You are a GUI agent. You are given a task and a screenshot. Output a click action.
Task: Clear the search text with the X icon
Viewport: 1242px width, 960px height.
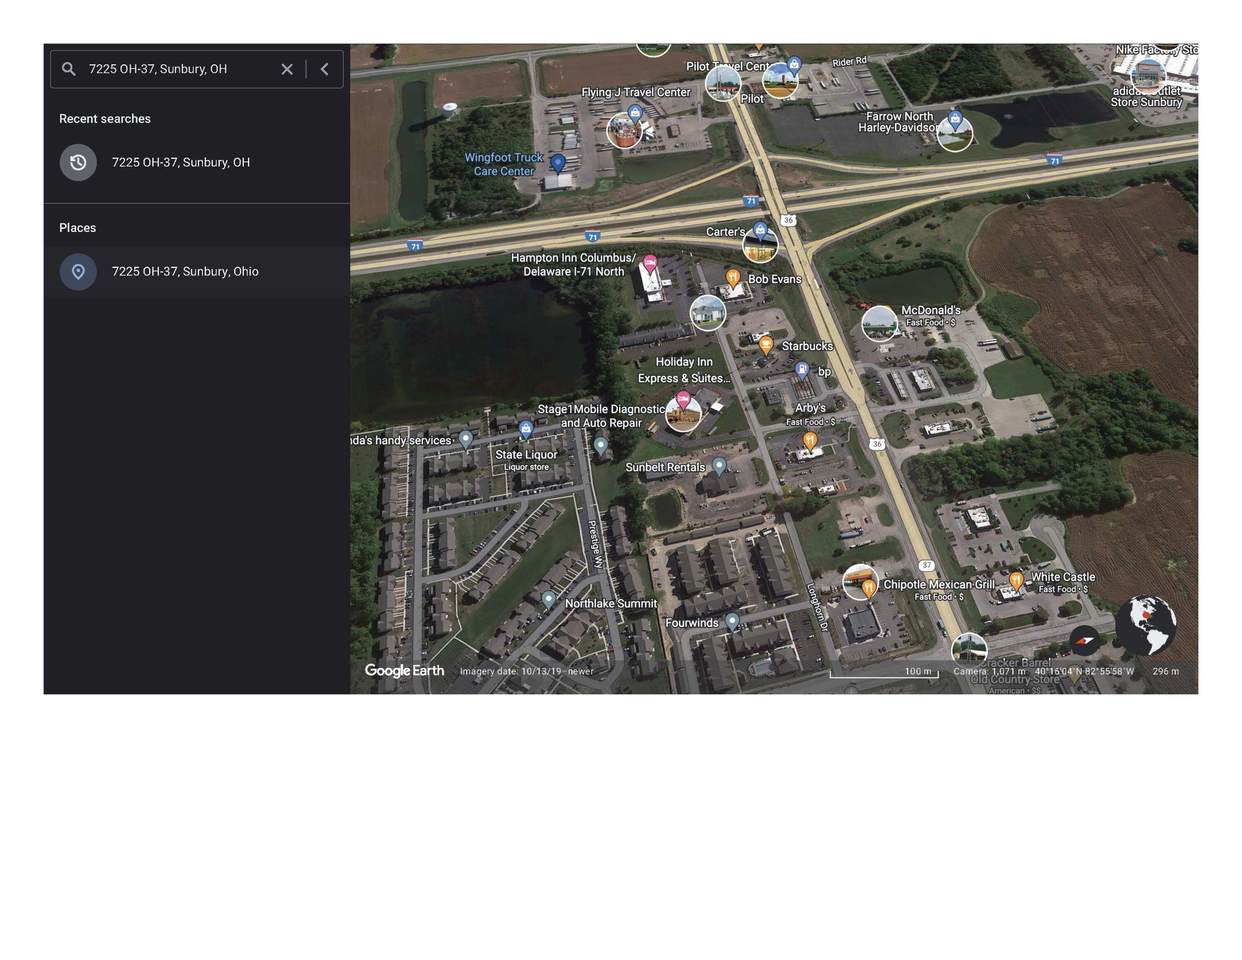click(287, 69)
